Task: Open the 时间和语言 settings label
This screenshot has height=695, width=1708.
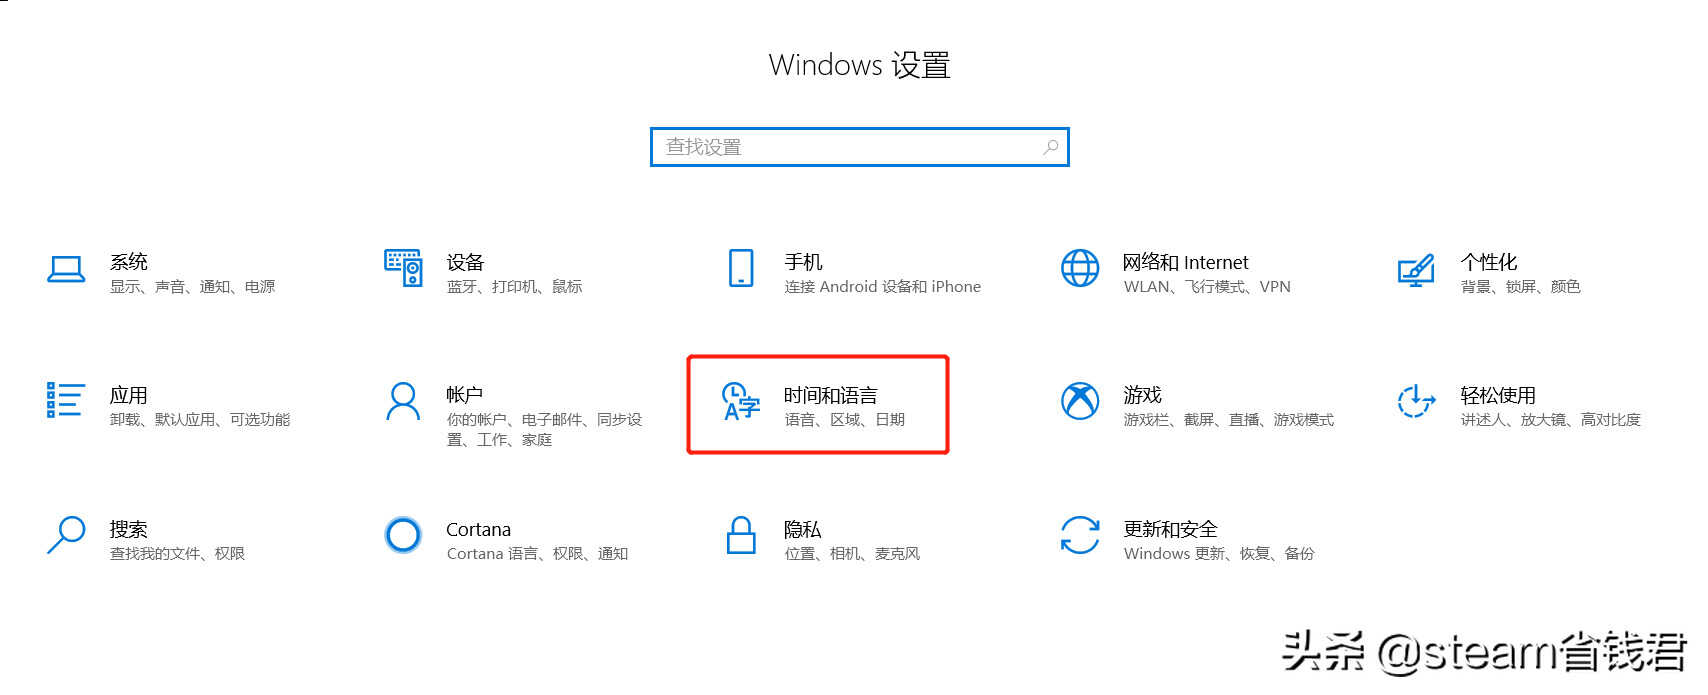Action: coord(831,395)
